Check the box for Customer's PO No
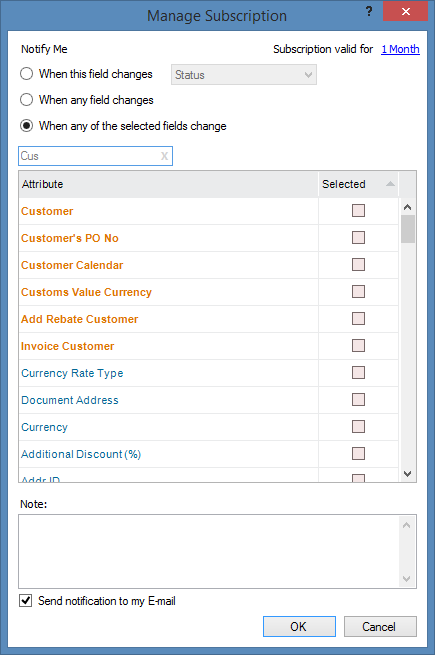Image resolution: width=435 pixels, height=655 pixels. pos(359,238)
